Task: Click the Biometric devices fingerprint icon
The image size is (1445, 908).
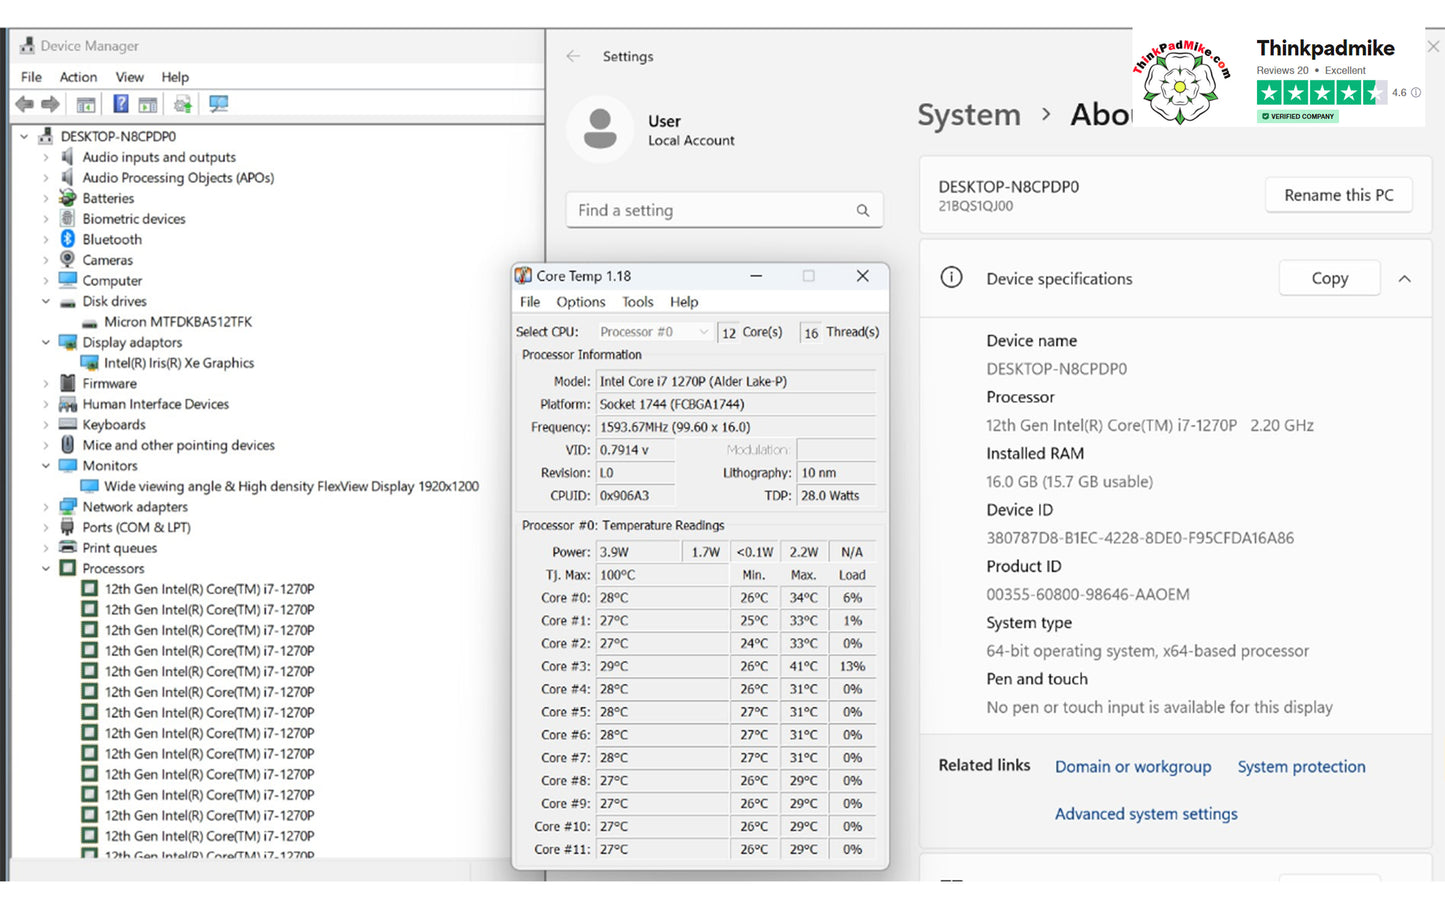Action: coord(68,219)
